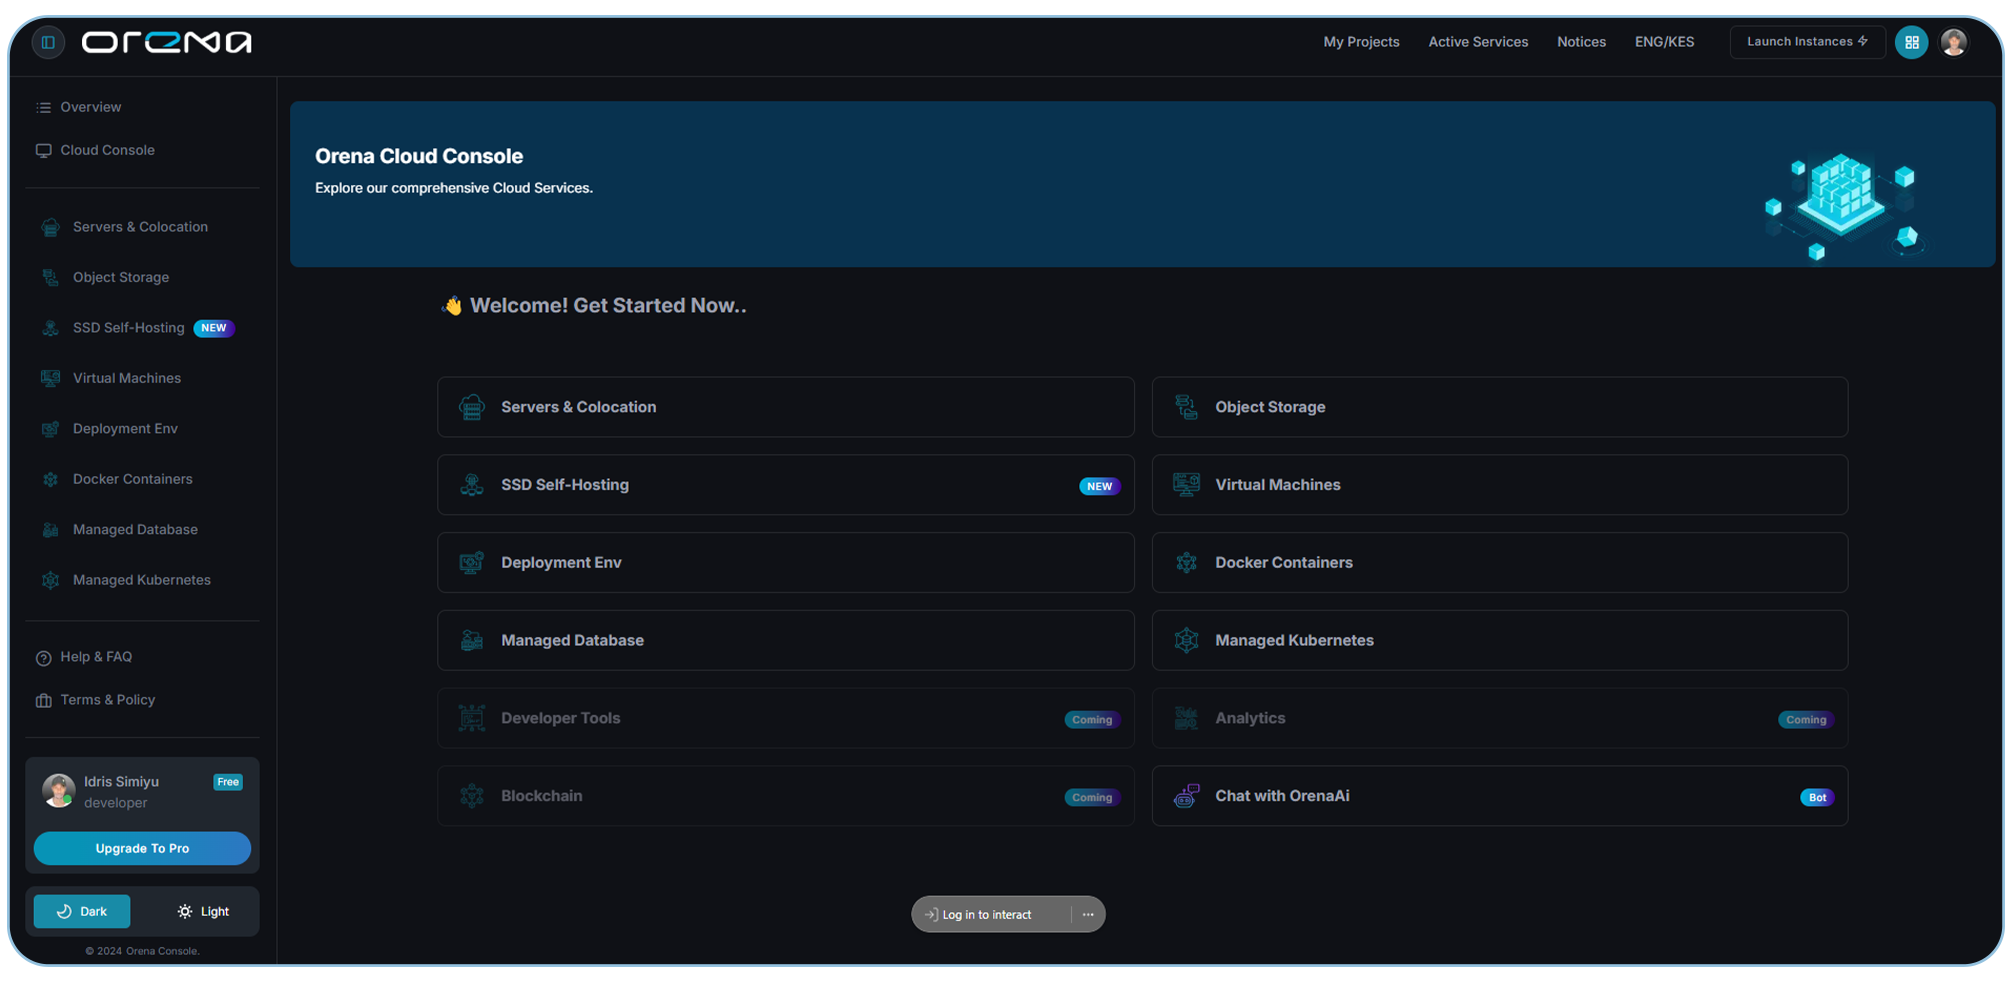
Task: Switch to Dark theme mode
Action: (x=82, y=911)
